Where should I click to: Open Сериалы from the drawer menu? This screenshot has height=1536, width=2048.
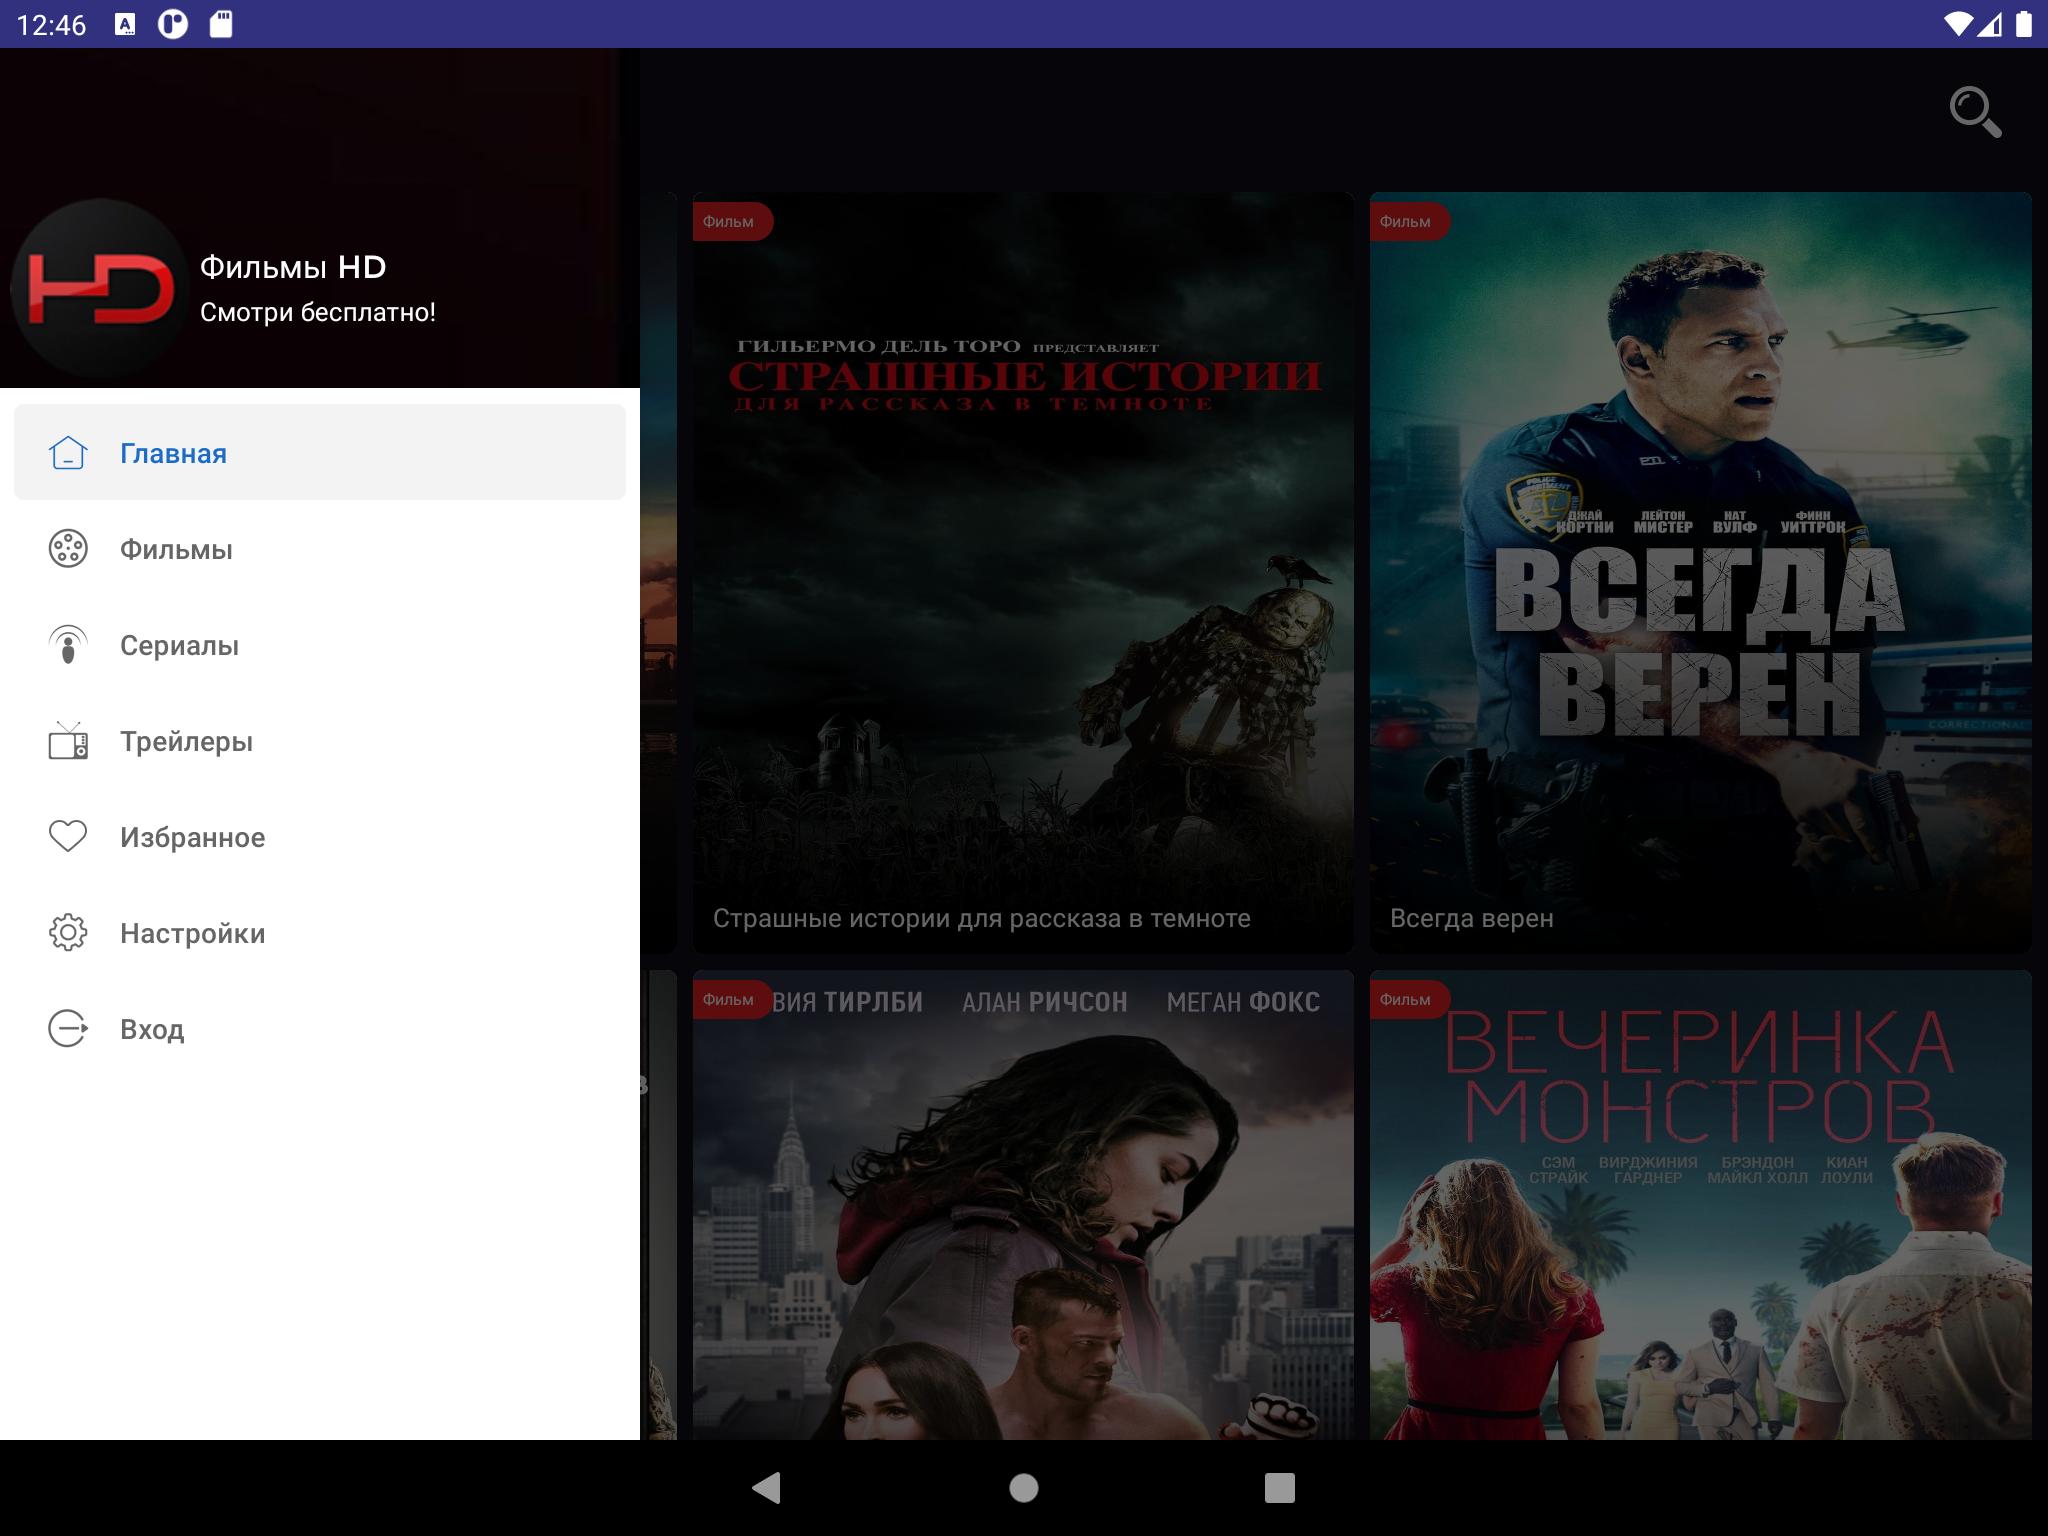coord(320,645)
